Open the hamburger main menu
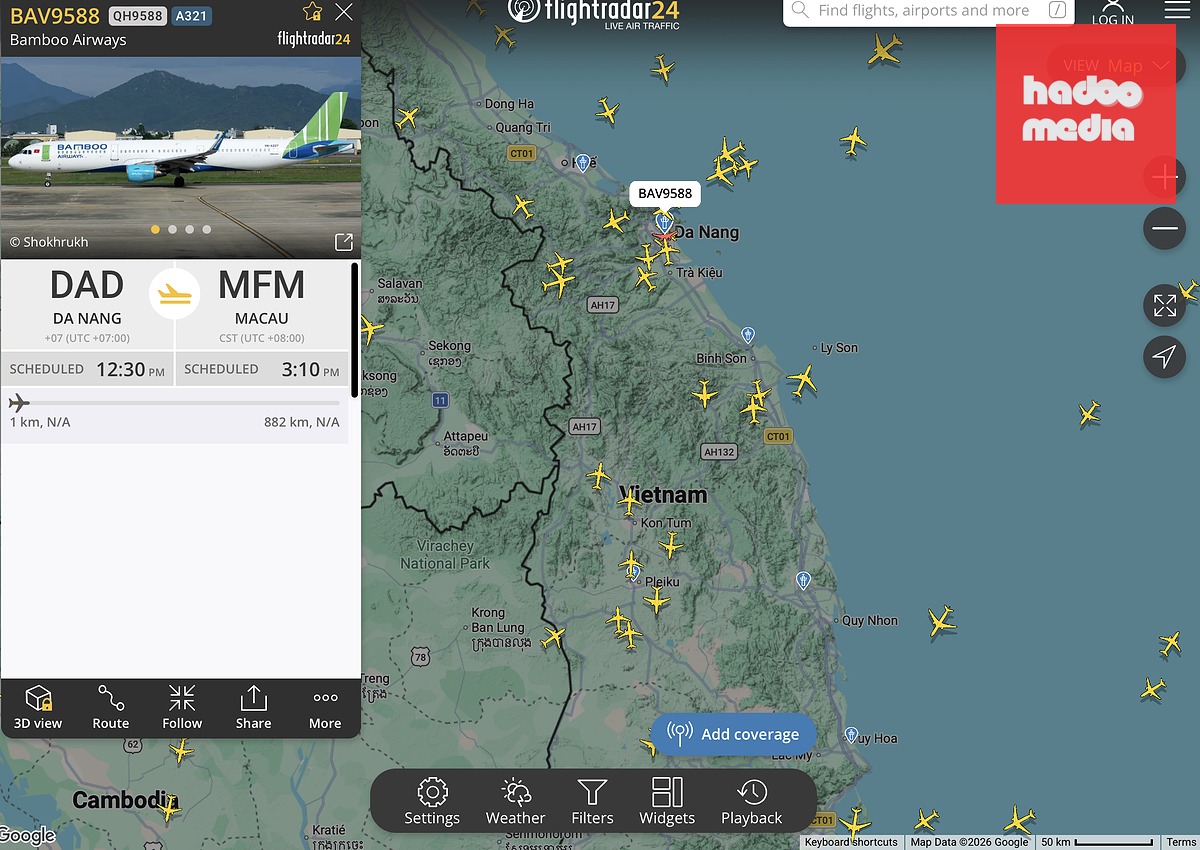This screenshot has width=1200, height=850. click(x=1177, y=10)
